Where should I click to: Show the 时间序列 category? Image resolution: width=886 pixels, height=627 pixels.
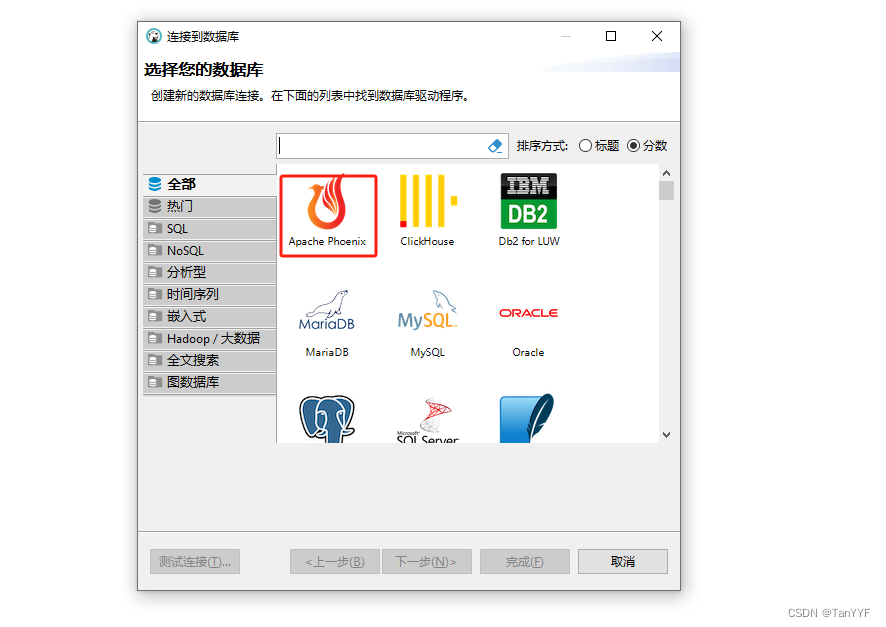coord(210,295)
